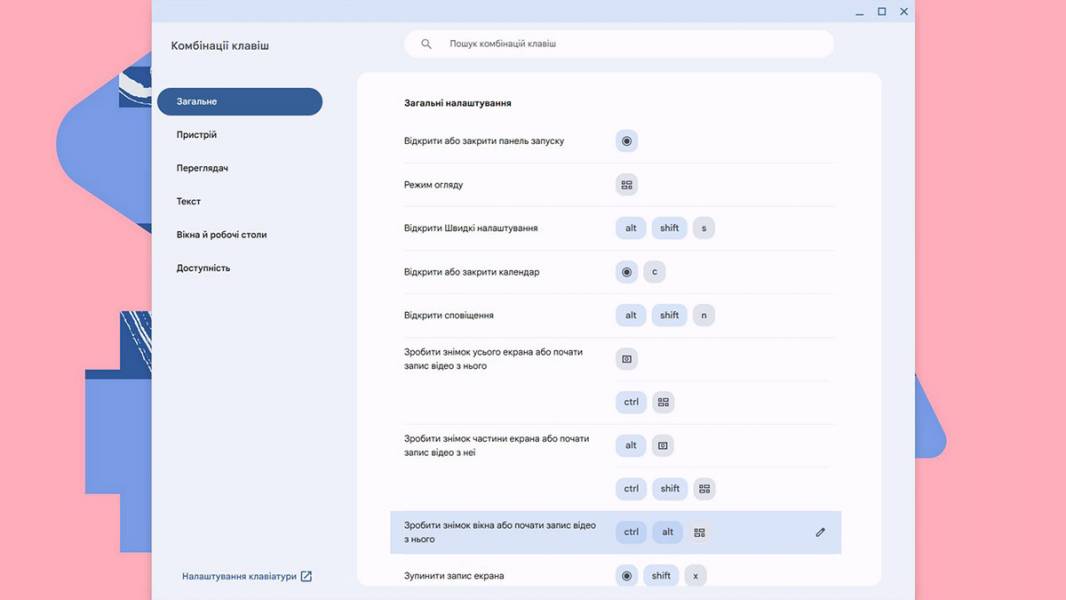Maximize the shortcuts window
This screenshot has height=600, width=1066.
882,11
